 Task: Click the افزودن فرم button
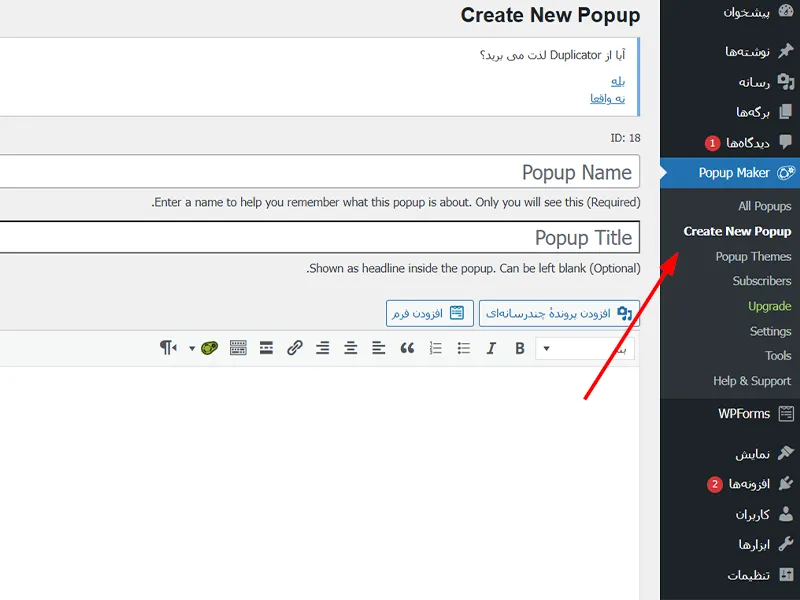pyautogui.click(x=429, y=313)
